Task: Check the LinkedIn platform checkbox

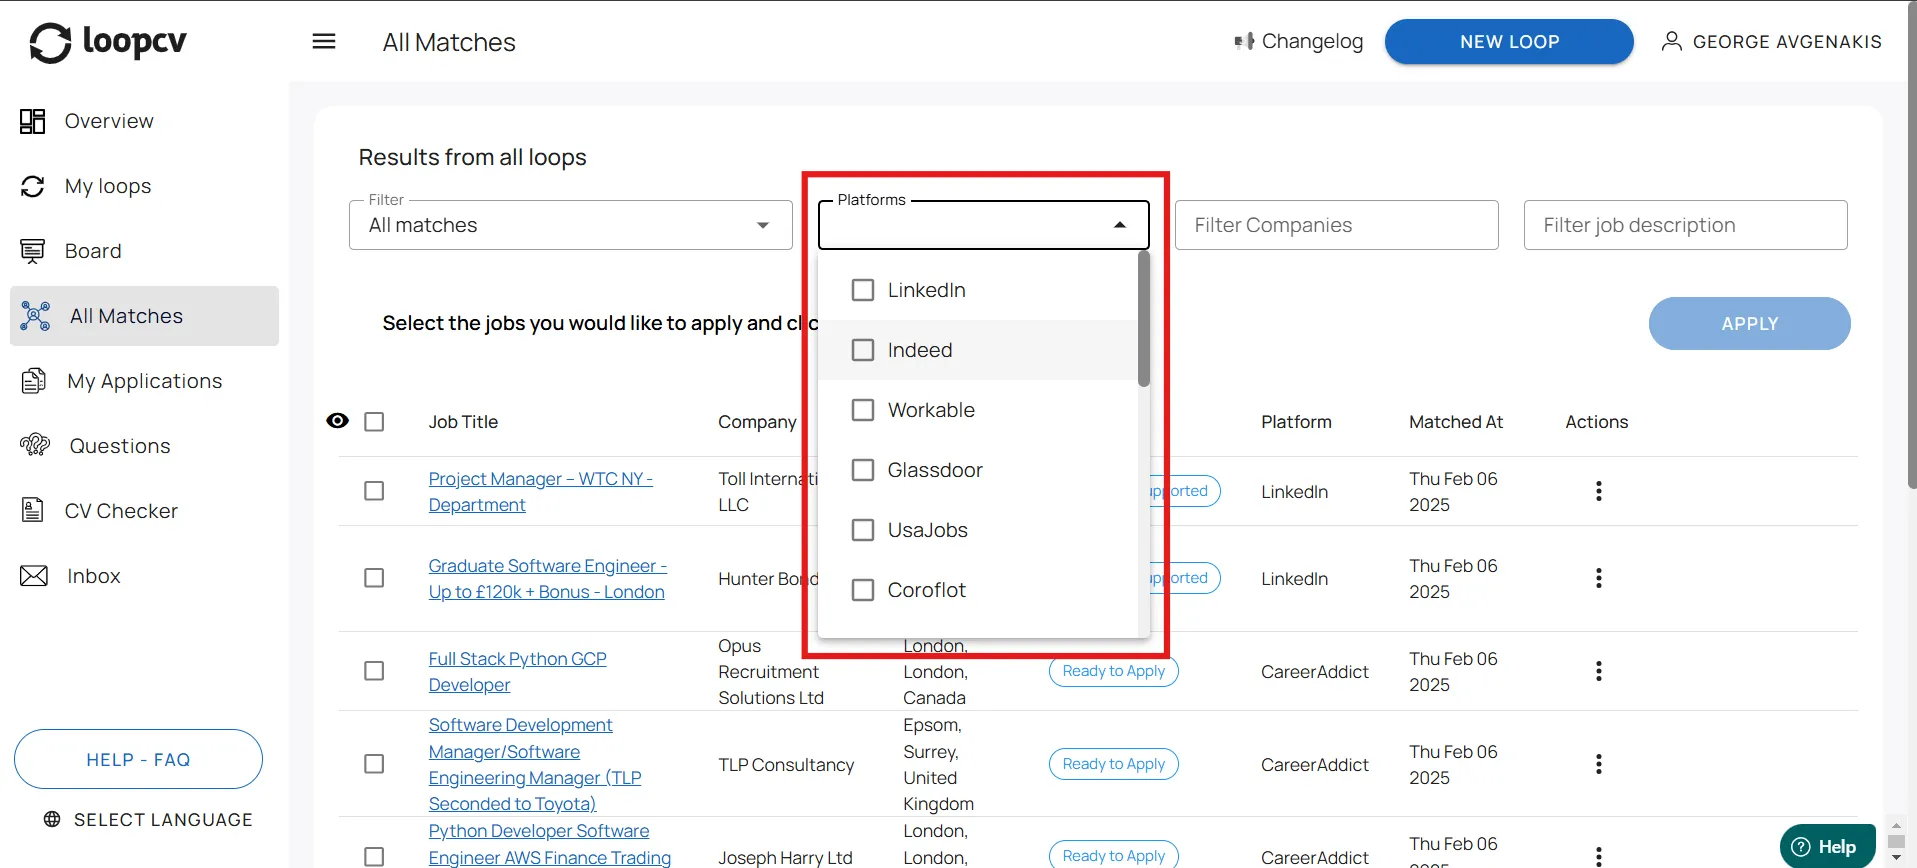Action: 863,290
